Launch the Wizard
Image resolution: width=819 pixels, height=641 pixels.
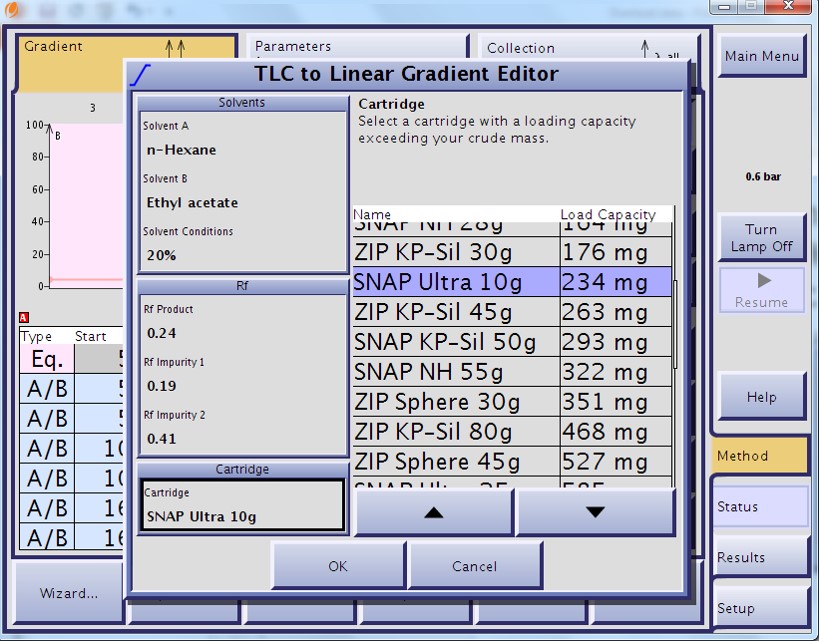(68, 593)
